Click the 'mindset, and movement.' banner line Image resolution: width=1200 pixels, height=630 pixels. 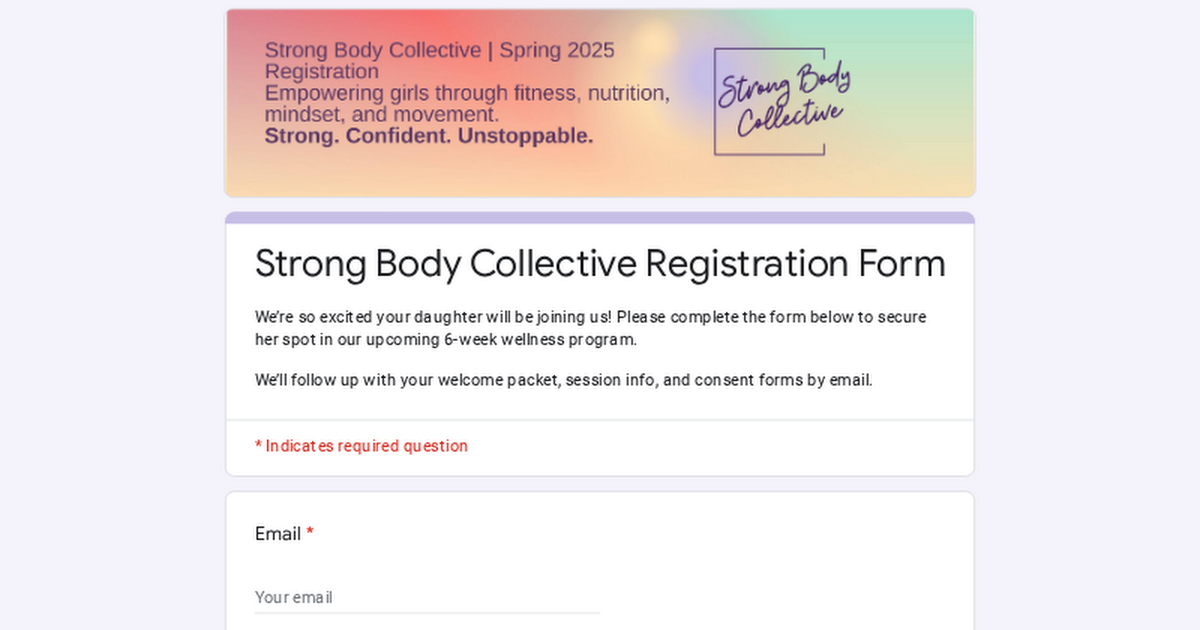(x=381, y=115)
